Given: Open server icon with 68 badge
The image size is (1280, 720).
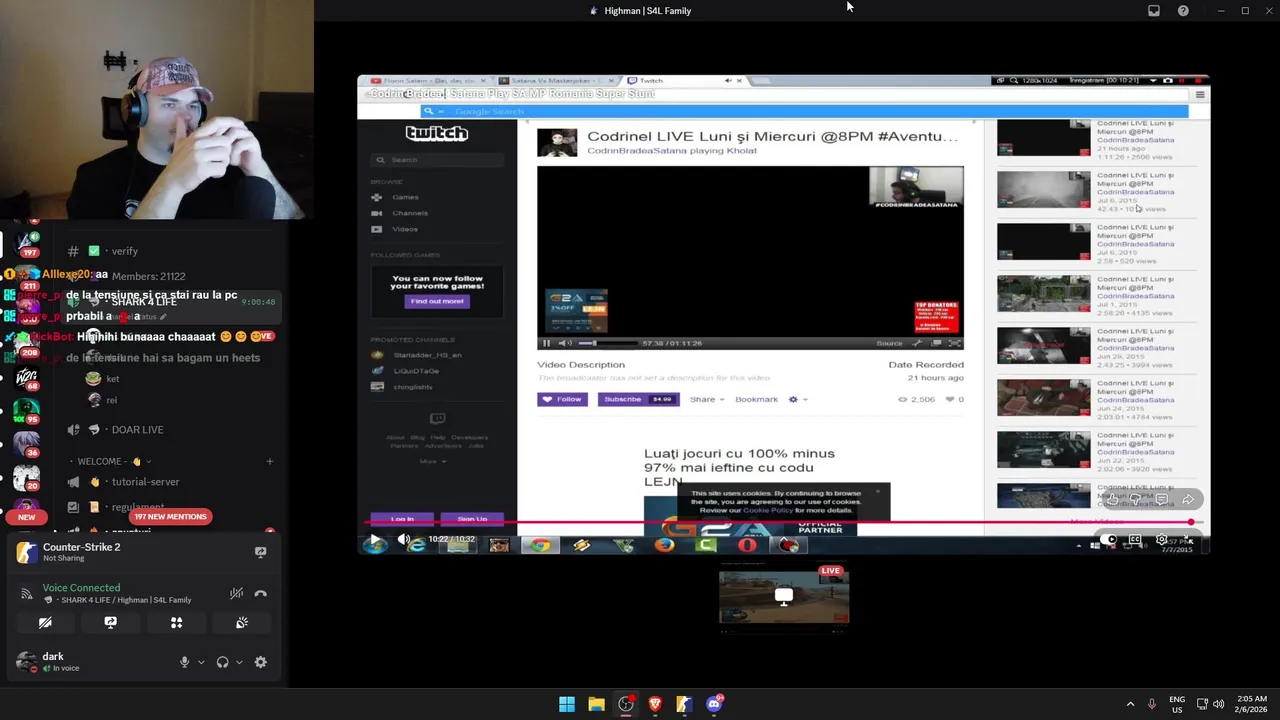Looking at the screenshot, I should click(x=26, y=378).
